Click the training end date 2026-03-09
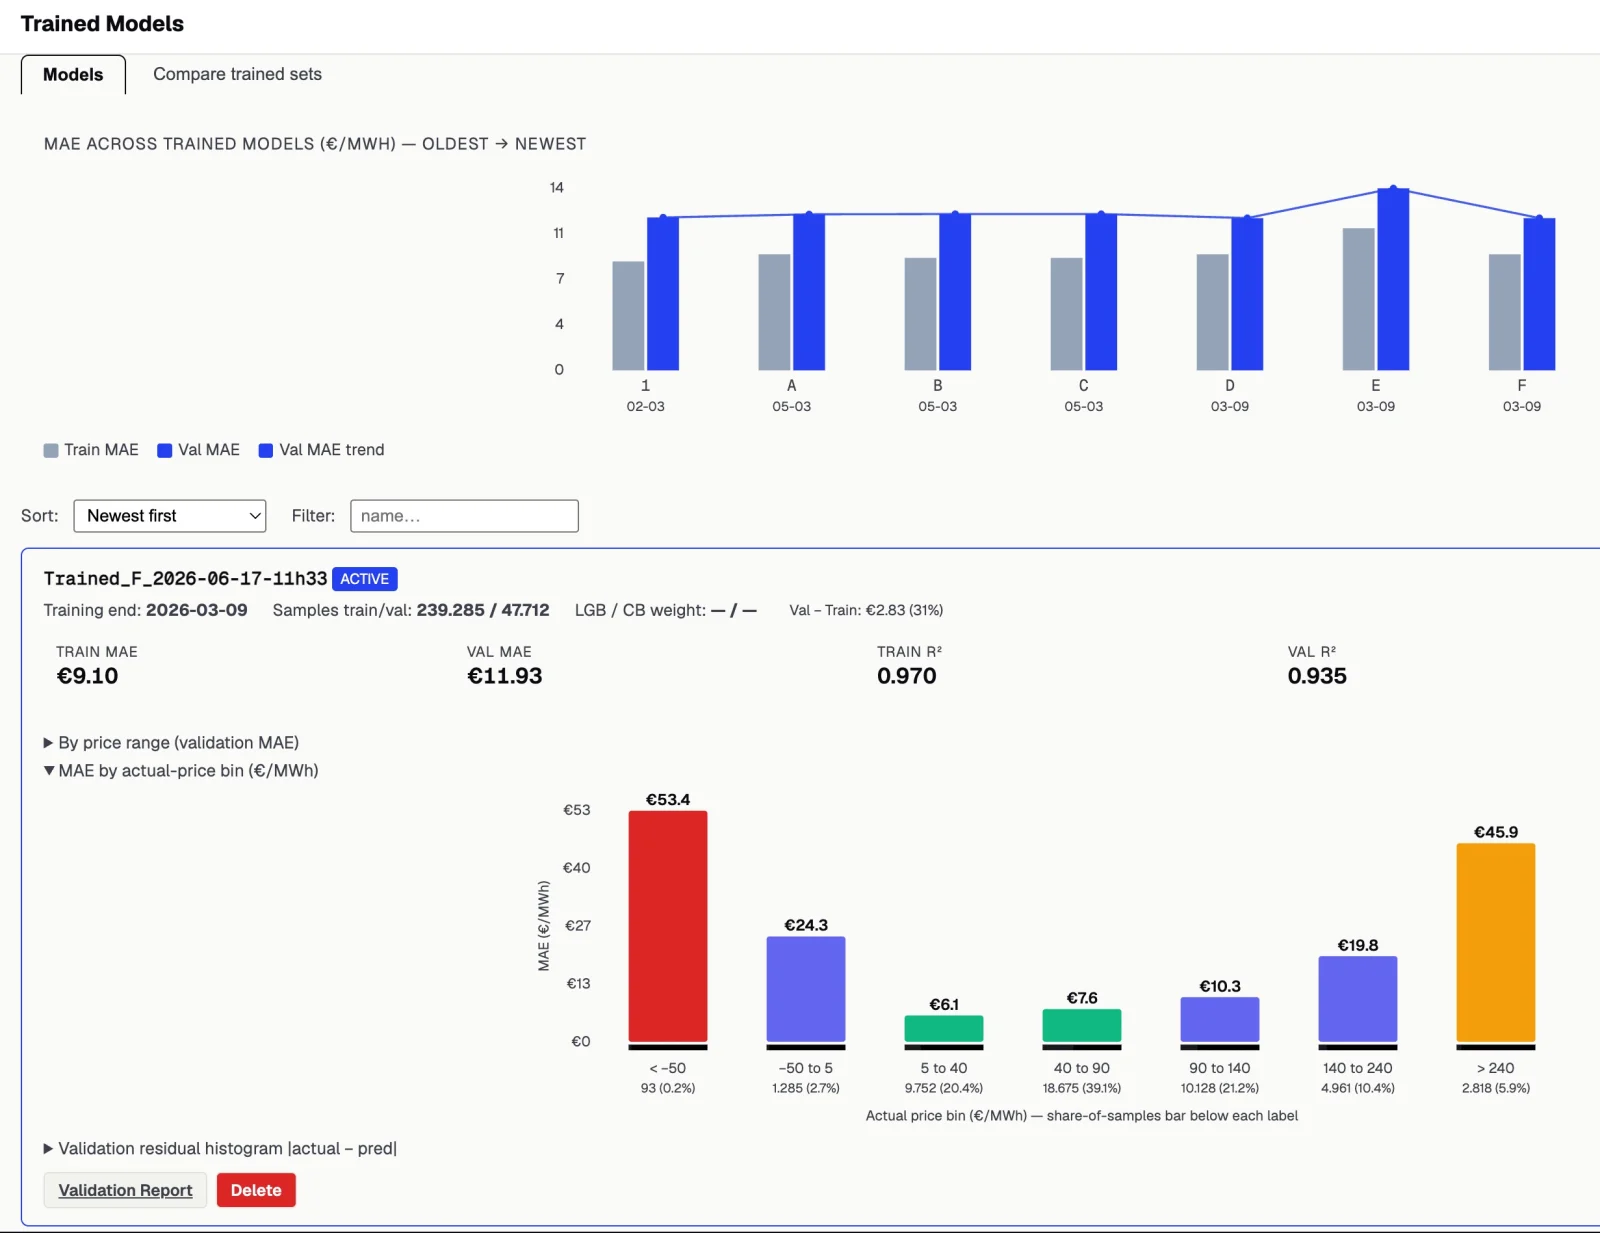The height and width of the screenshot is (1233, 1600). 197,610
